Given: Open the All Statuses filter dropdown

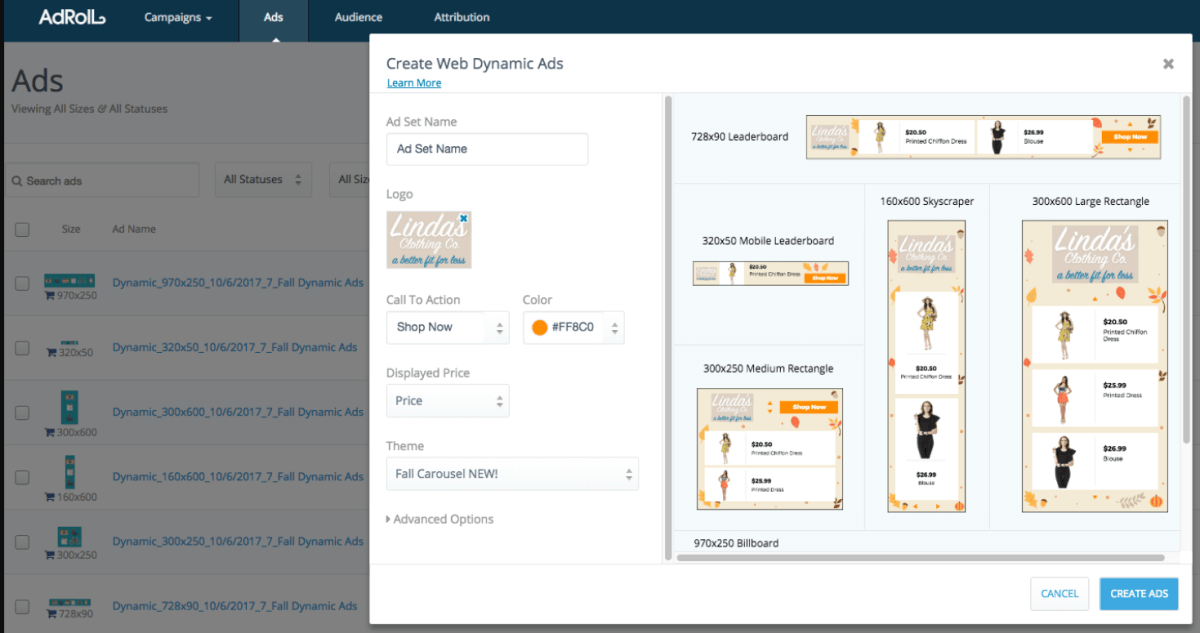Looking at the screenshot, I should pyautogui.click(x=264, y=180).
